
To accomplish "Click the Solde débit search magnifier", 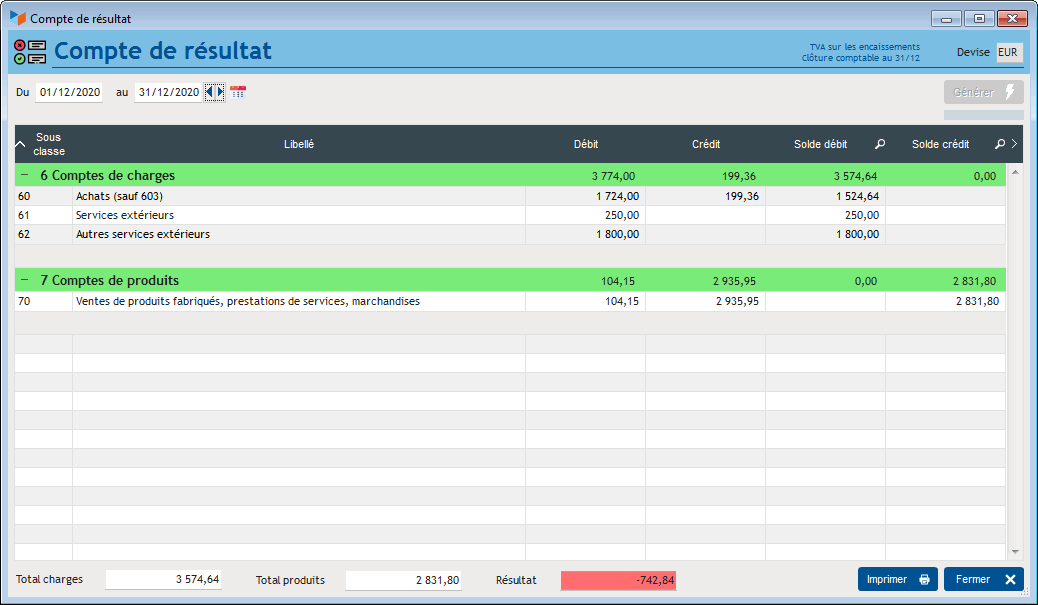I will pyautogui.click(x=880, y=144).
